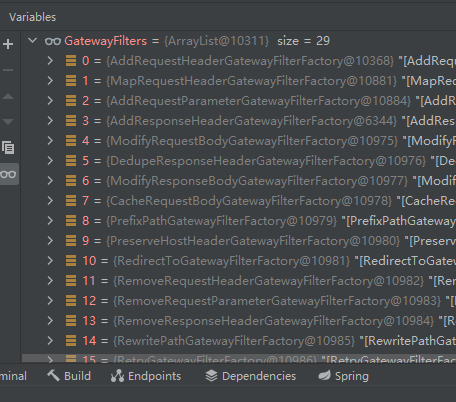The height and width of the screenshot is (402, 456).
Task: Select CacheRequestBodyGatewayFilterFactory@10978 text
Action: (x=249, y=201)
